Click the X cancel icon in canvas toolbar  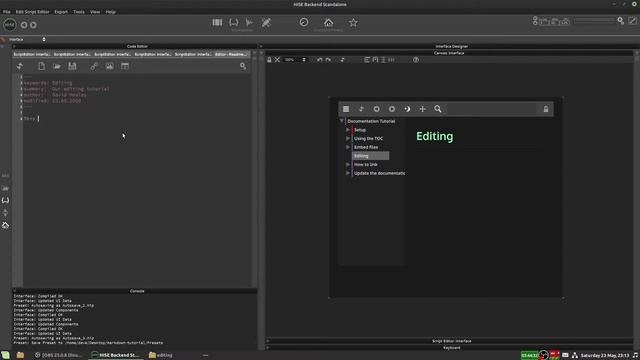278,60
